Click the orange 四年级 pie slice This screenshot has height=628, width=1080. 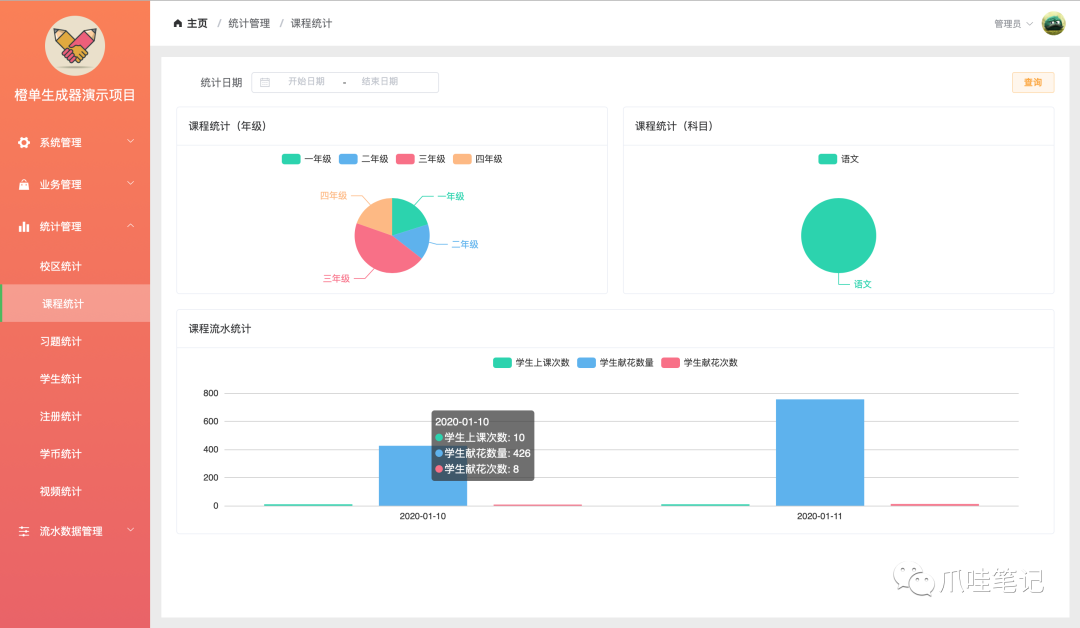377,218
